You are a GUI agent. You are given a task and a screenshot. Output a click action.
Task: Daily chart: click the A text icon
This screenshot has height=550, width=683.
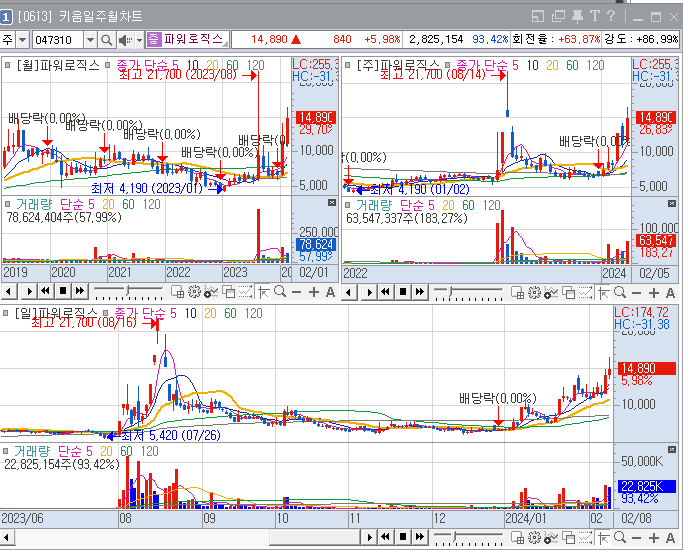pos(670,538)
